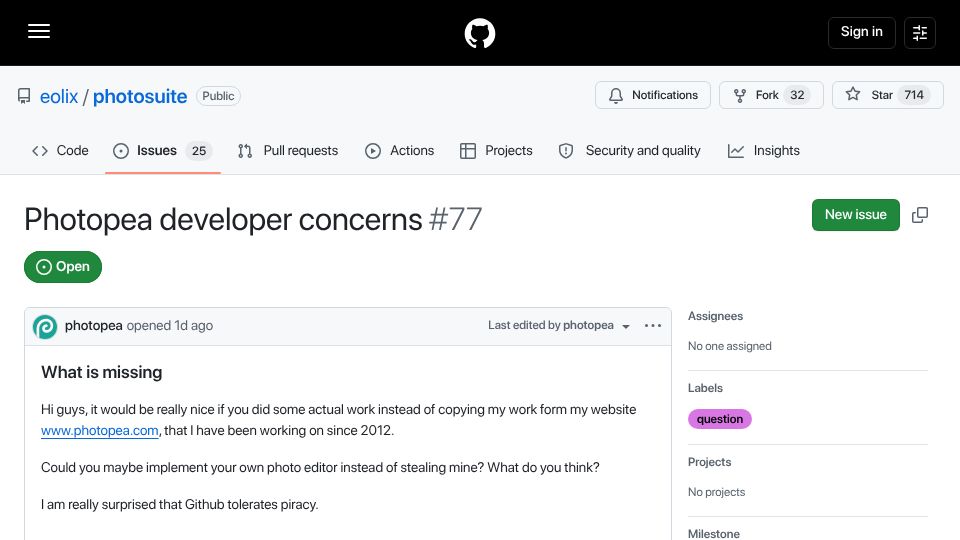Click the 25 issues counter badge
The height and width of the screenshot is (540, 960).
click(199, 151)
